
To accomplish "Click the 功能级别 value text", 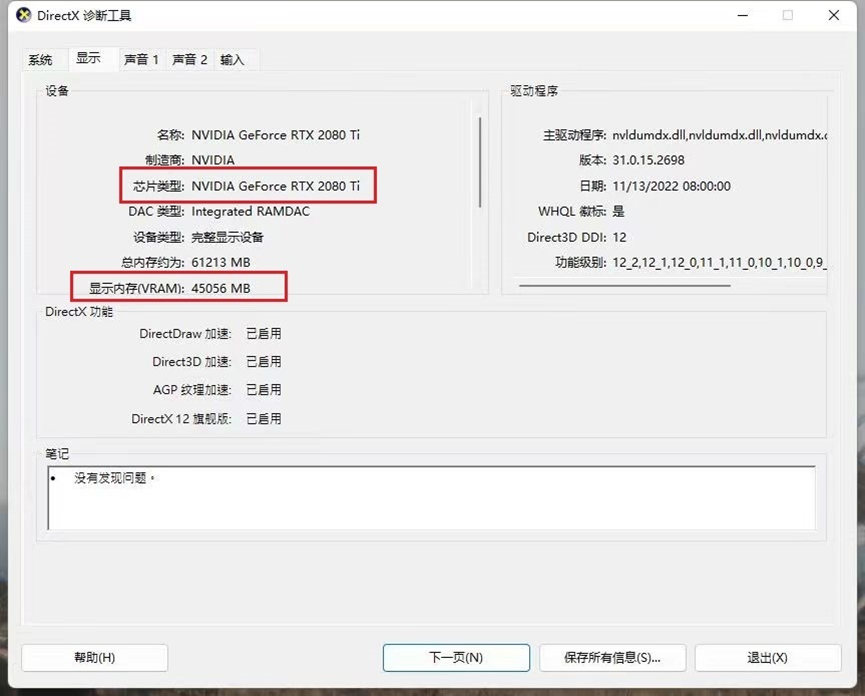I will click(x=718, y=263).
